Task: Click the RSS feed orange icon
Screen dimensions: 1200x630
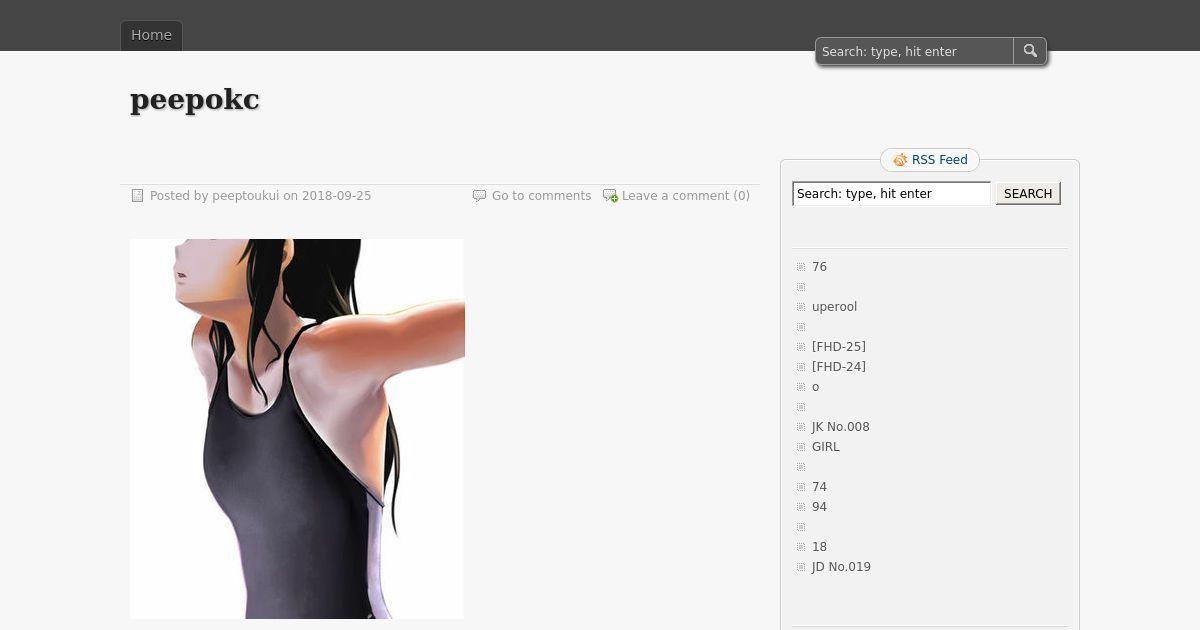Action: 900,160
